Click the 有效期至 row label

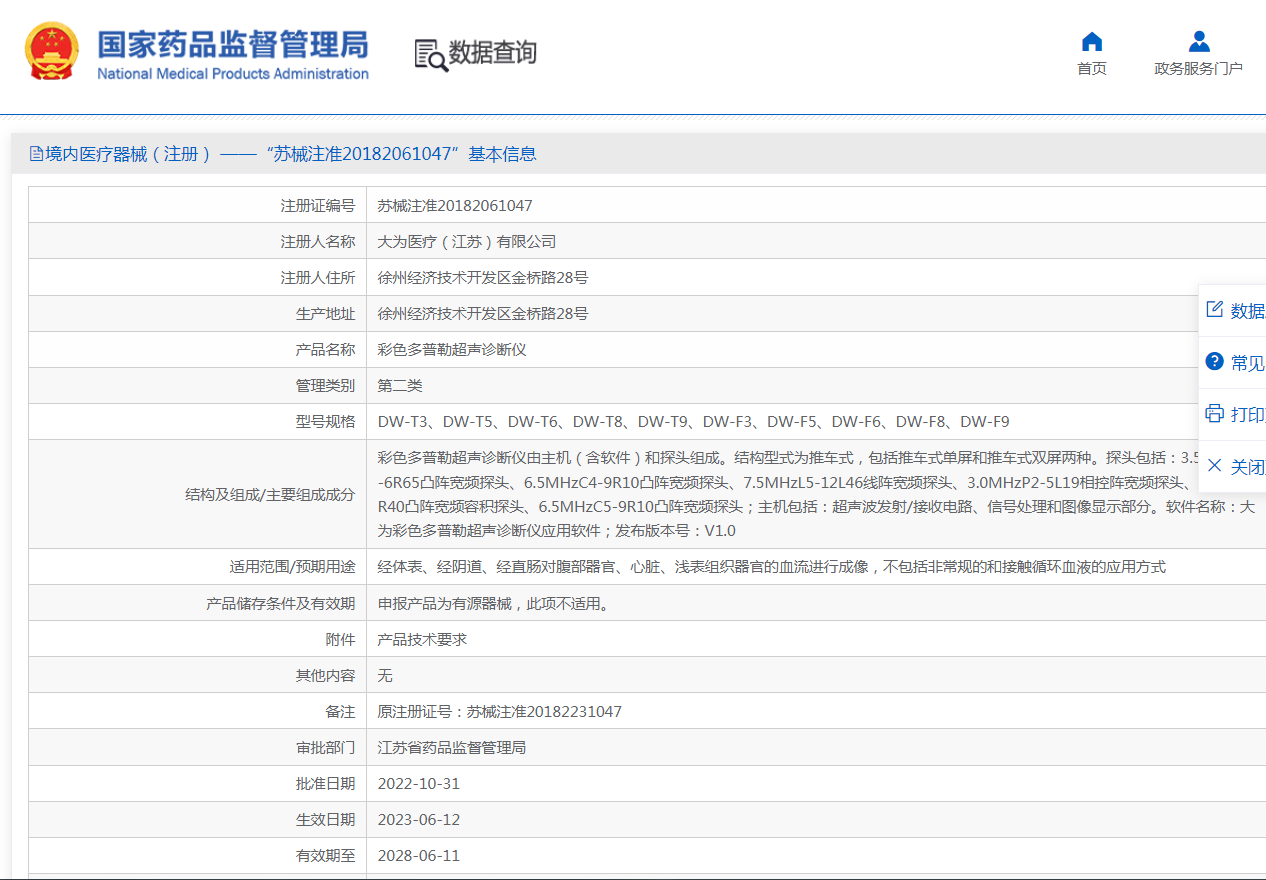(326, 855)
